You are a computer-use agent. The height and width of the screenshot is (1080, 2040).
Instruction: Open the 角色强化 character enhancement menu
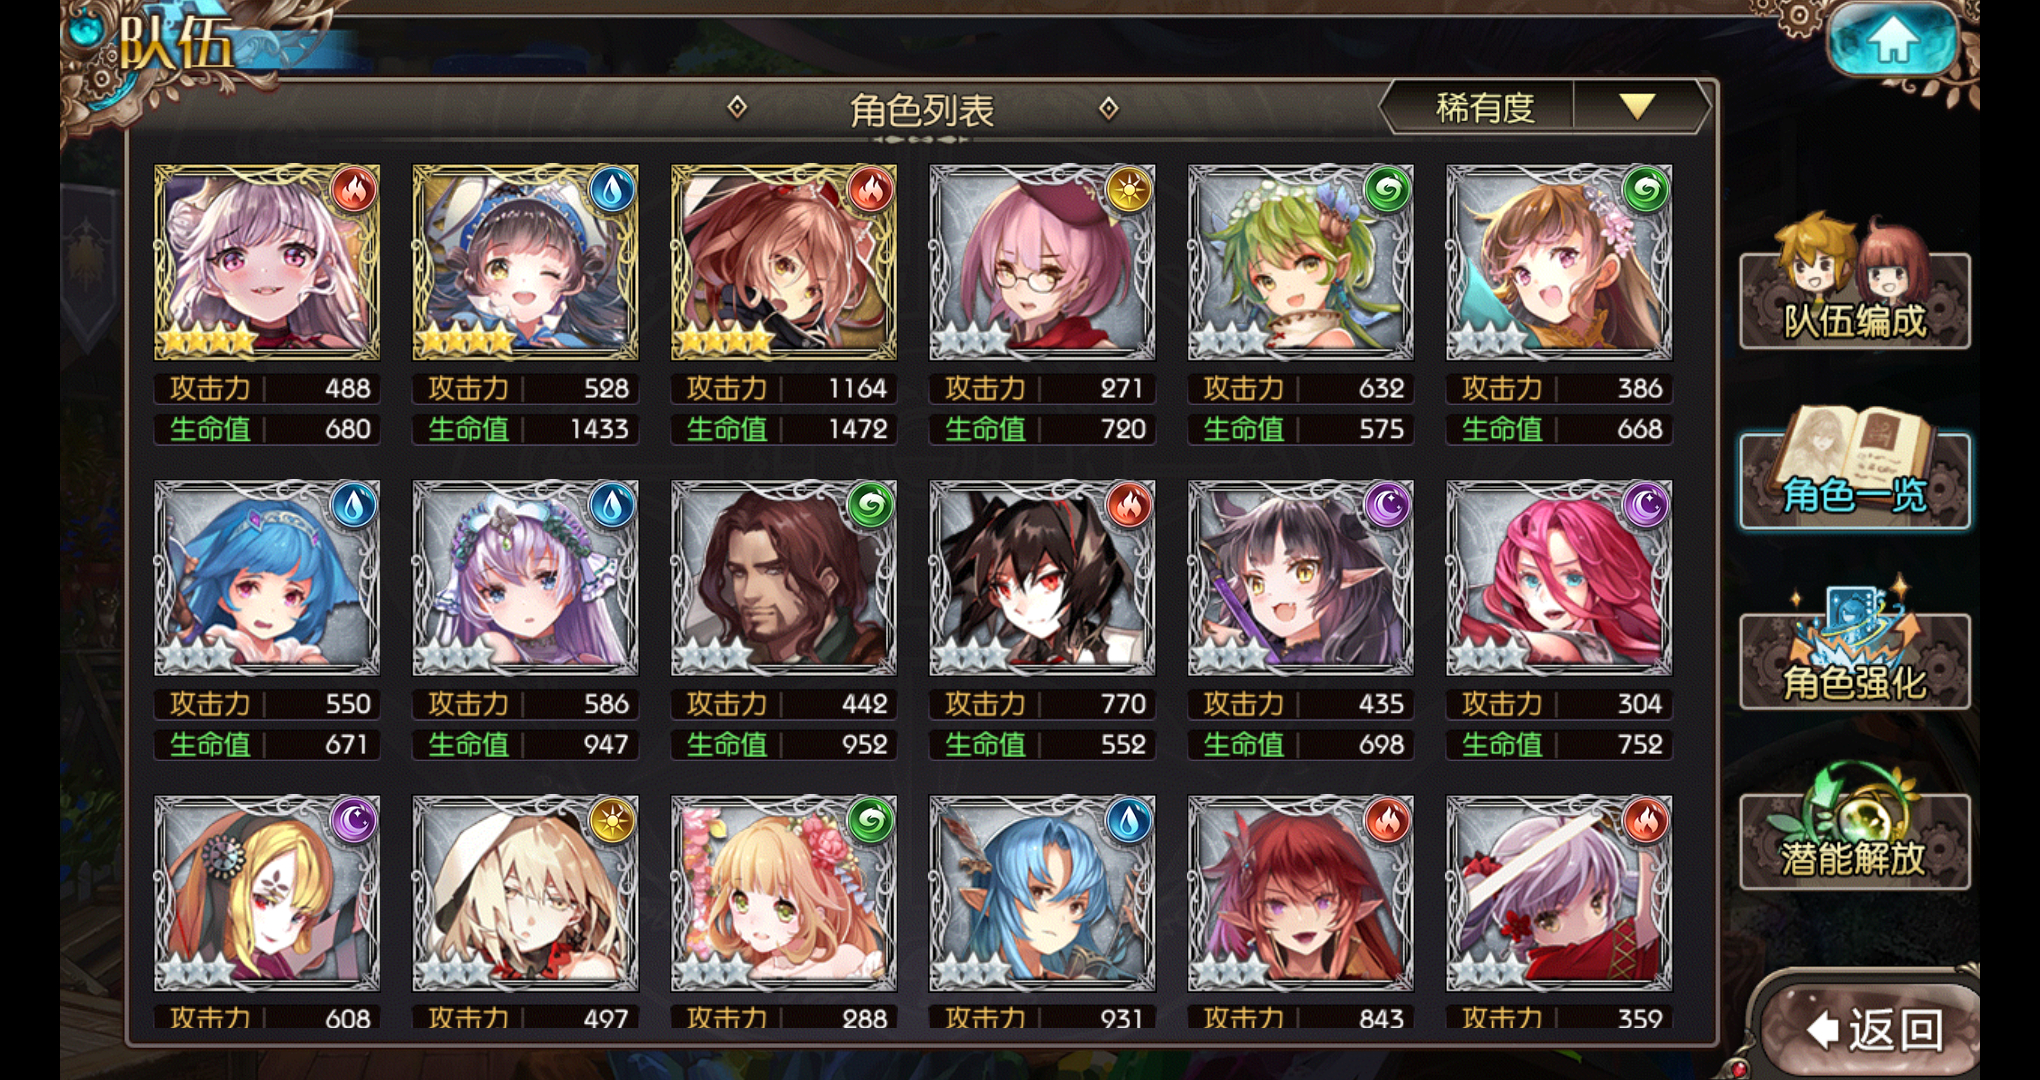(1855, 650)
